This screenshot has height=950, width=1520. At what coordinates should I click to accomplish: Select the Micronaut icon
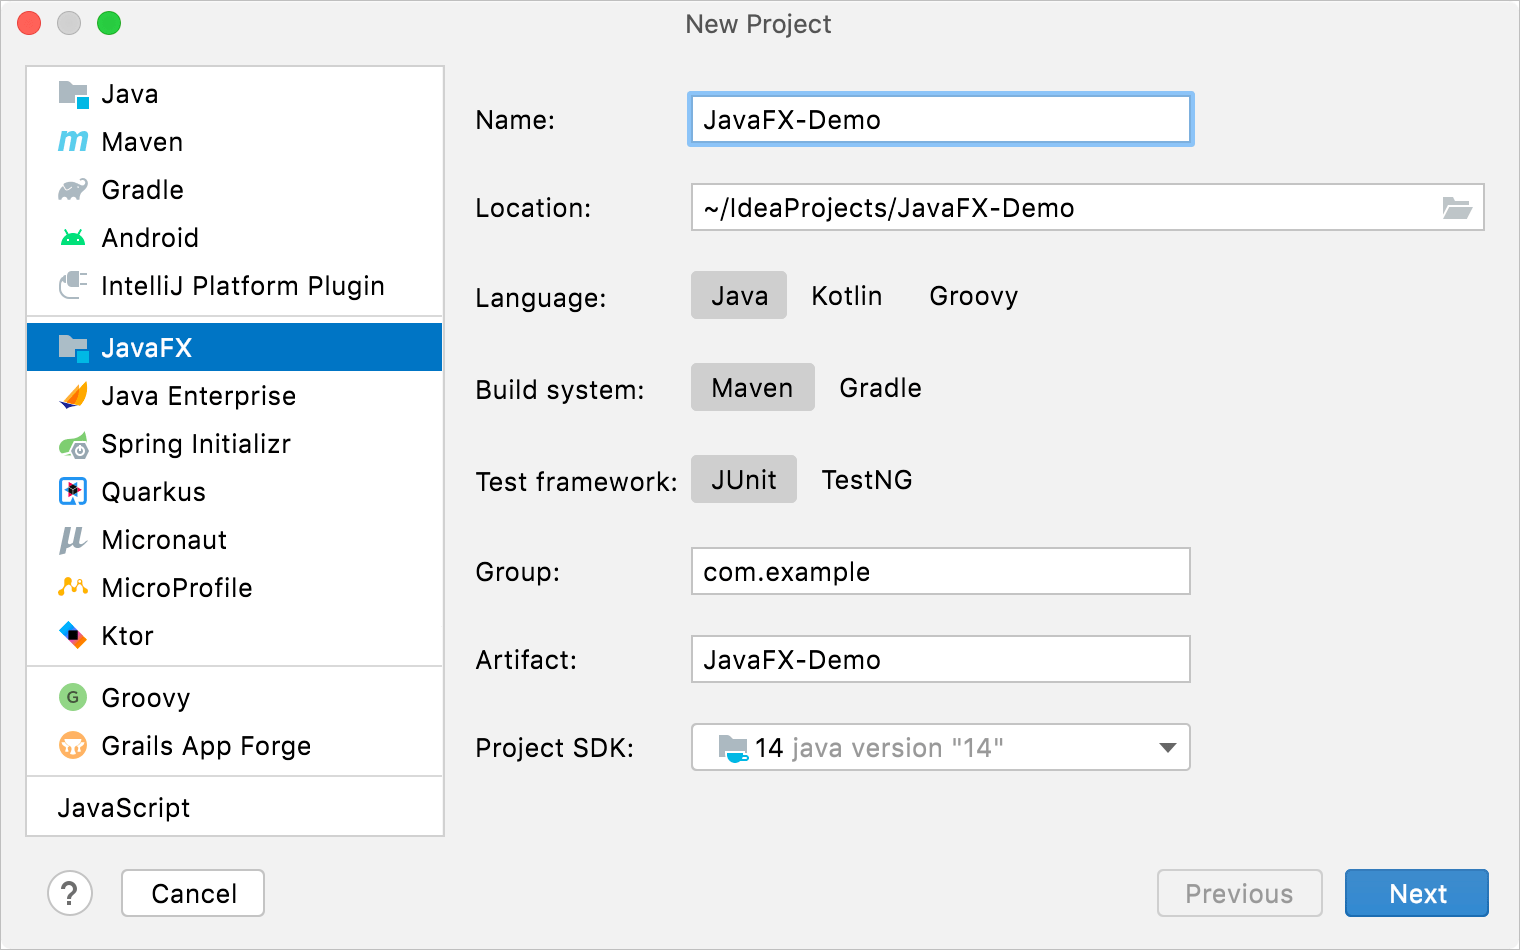click(x=72, y=539)
